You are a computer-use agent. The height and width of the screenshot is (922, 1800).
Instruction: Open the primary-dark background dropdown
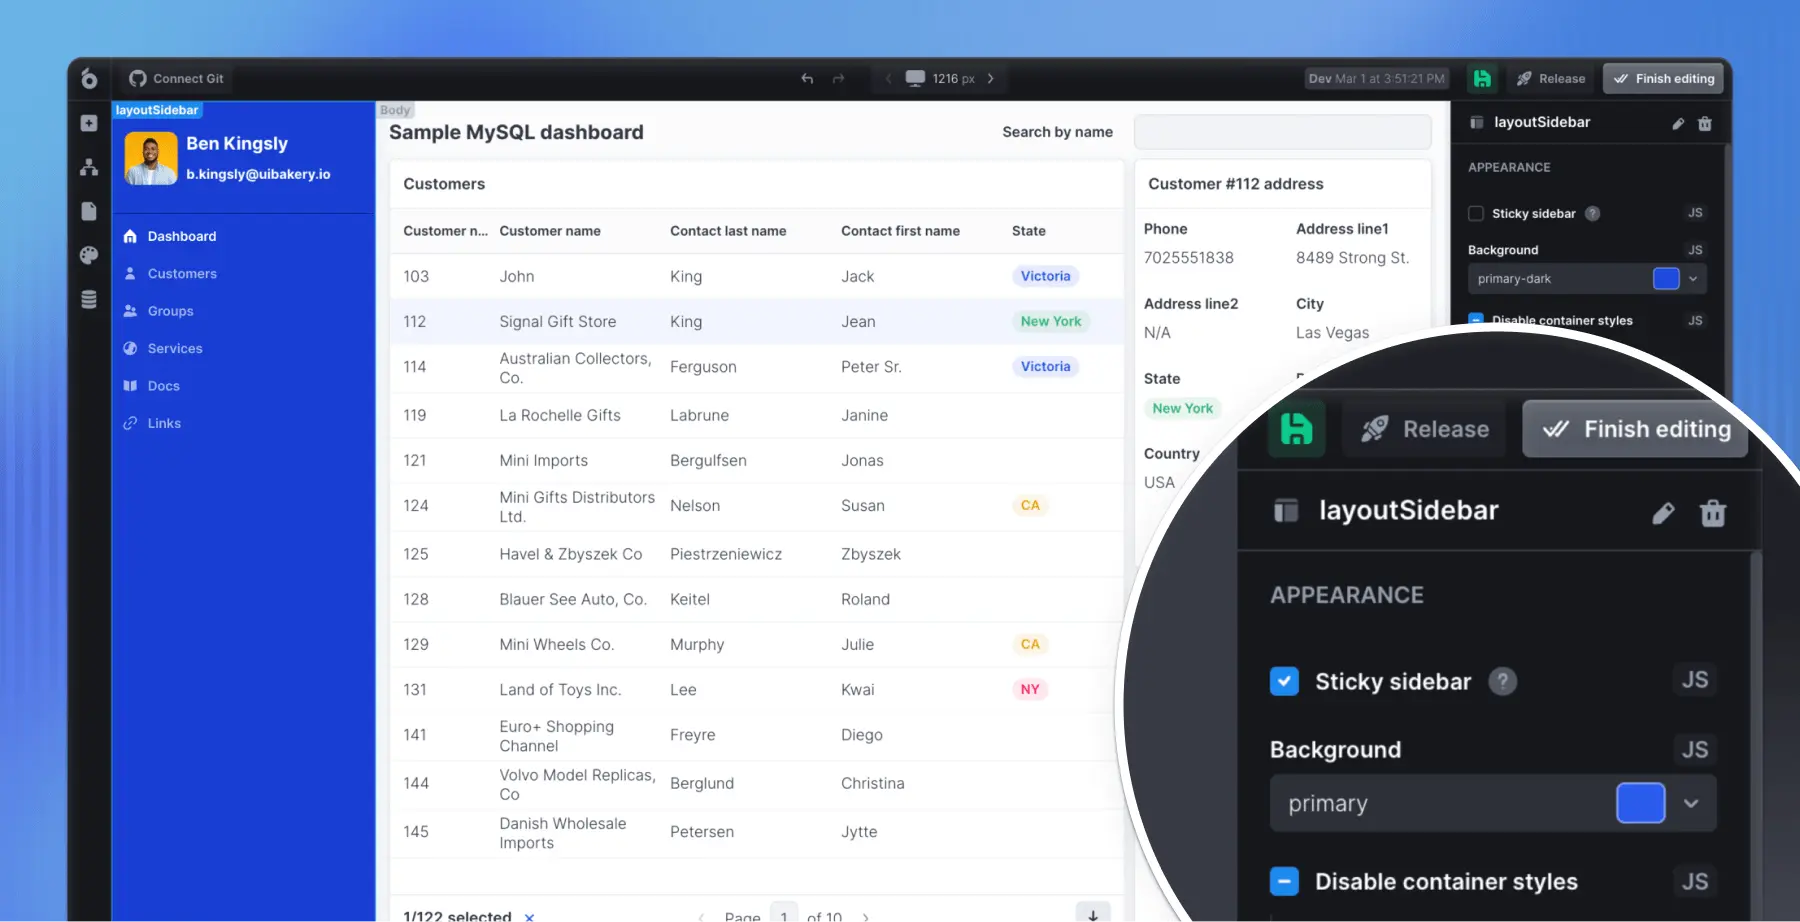click(x=1587, y=279)
